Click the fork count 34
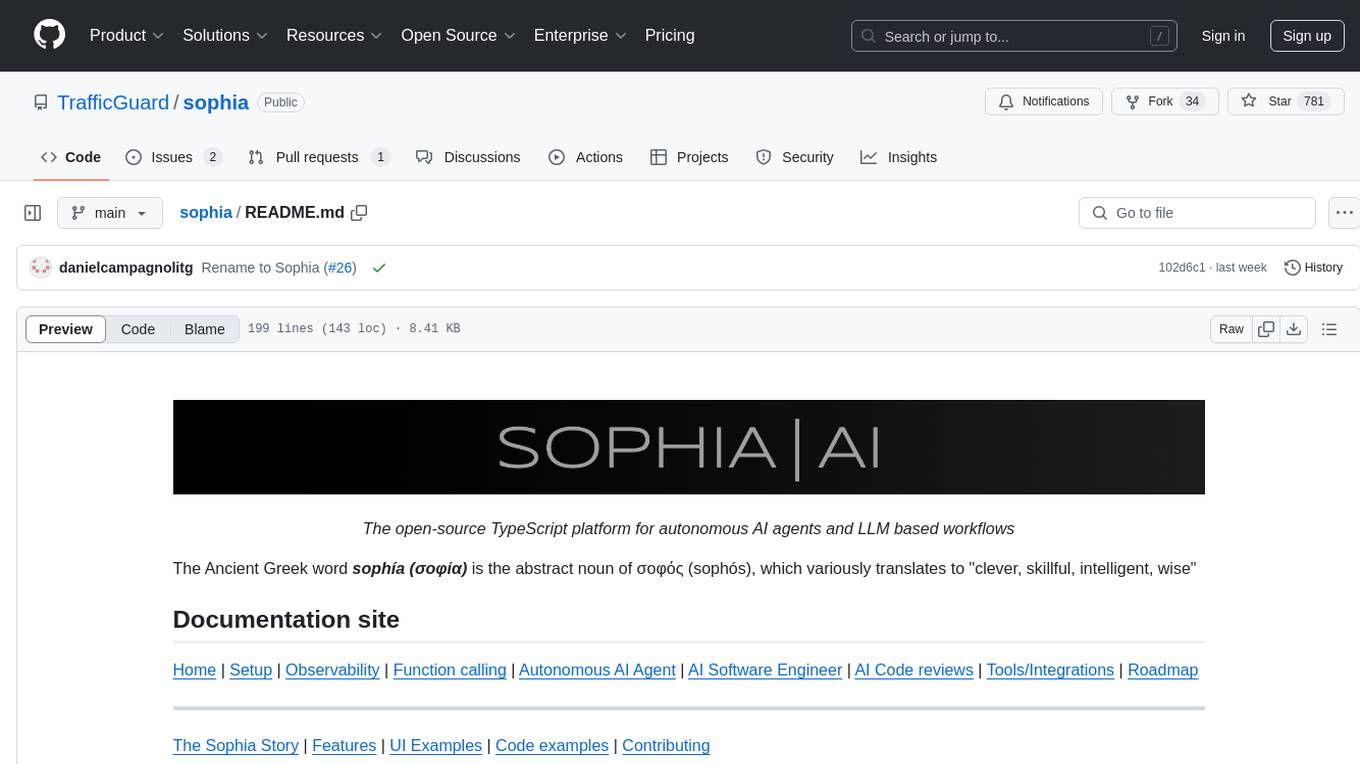The image size is (1360, 764). click(1192, 102)
